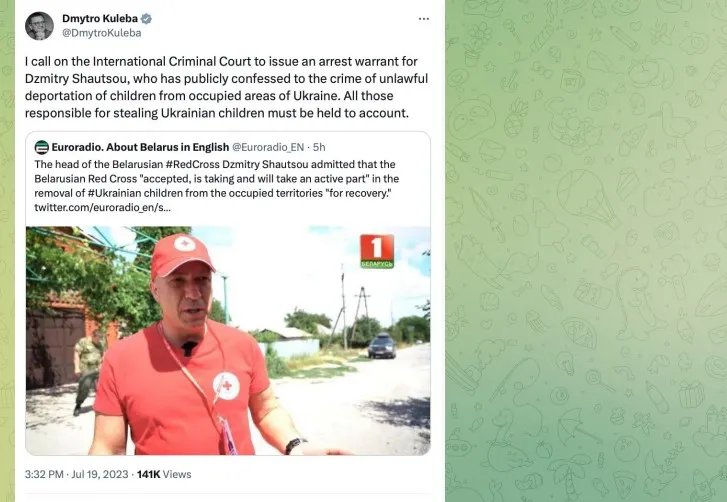Screen dimensions: 727x502
Task: Open the quoted tweet video thumbnail
Action: point(228,341)
